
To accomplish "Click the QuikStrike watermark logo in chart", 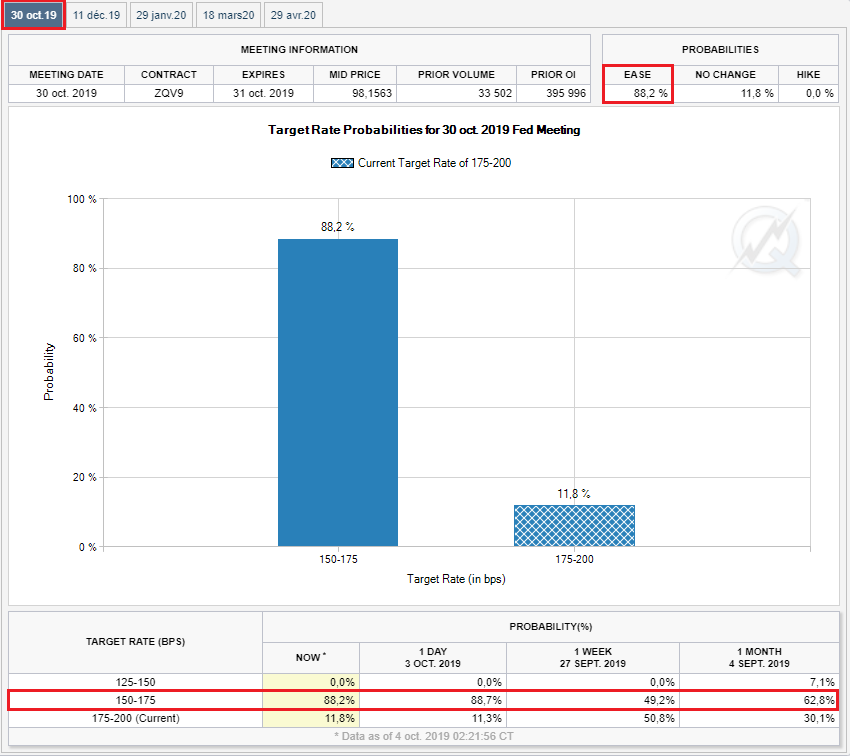I will [765, 243].
